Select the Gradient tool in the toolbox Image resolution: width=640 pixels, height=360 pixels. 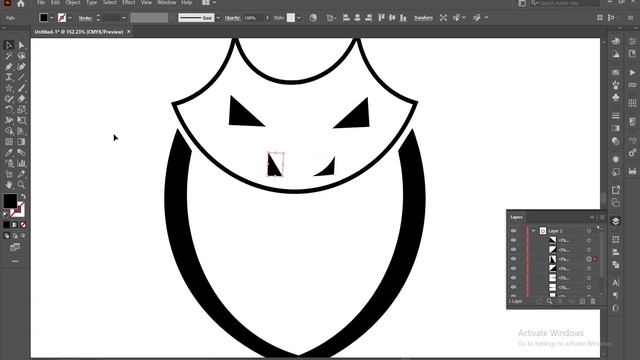pyautogui.click(x=21, y=142)
